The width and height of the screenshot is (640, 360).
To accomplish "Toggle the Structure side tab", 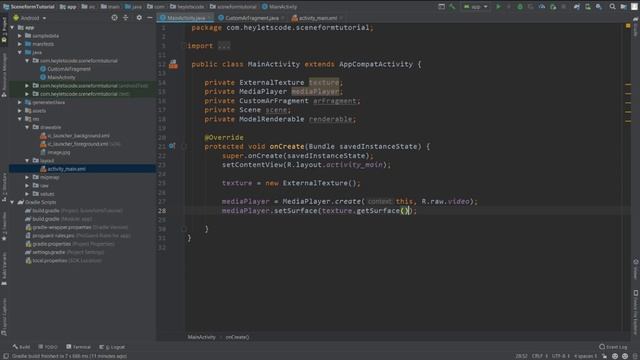I will coord(4,188).
